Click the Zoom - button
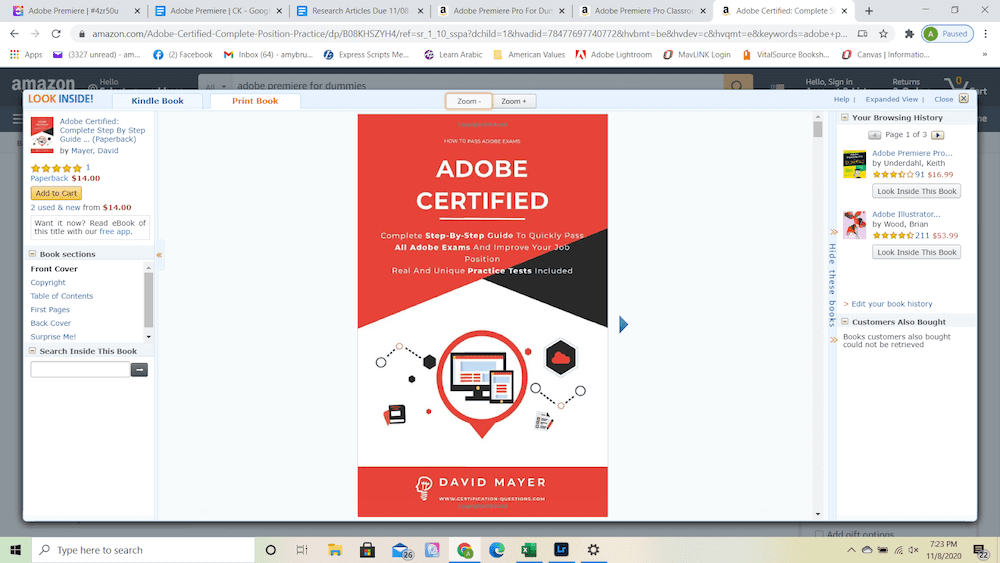The width and height of the screenshot is (1000, 563). point(469,101)
